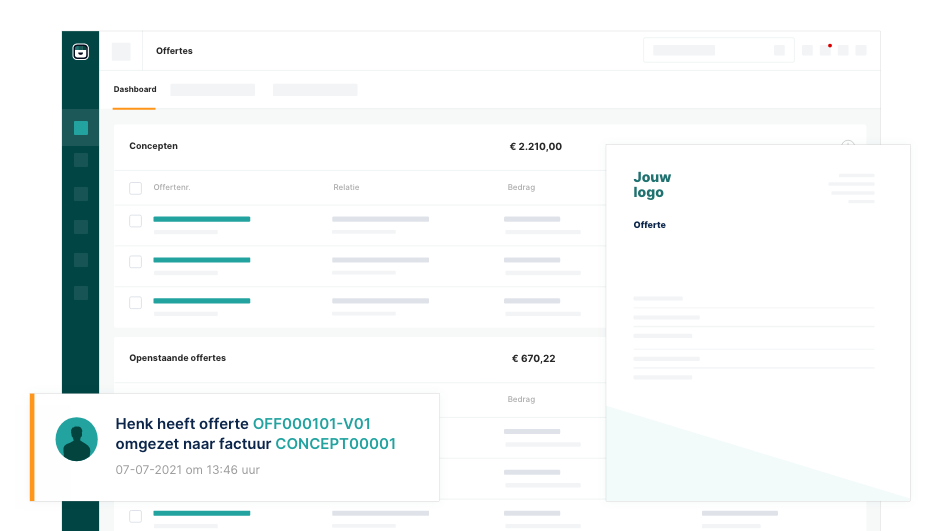Check the first row checkbox under Concepten

[135, 221]
